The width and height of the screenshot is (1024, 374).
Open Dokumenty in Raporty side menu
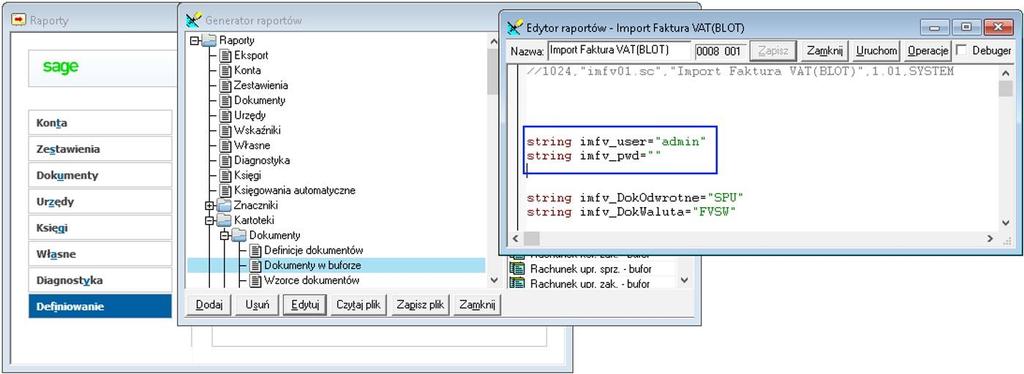[100, 175]
